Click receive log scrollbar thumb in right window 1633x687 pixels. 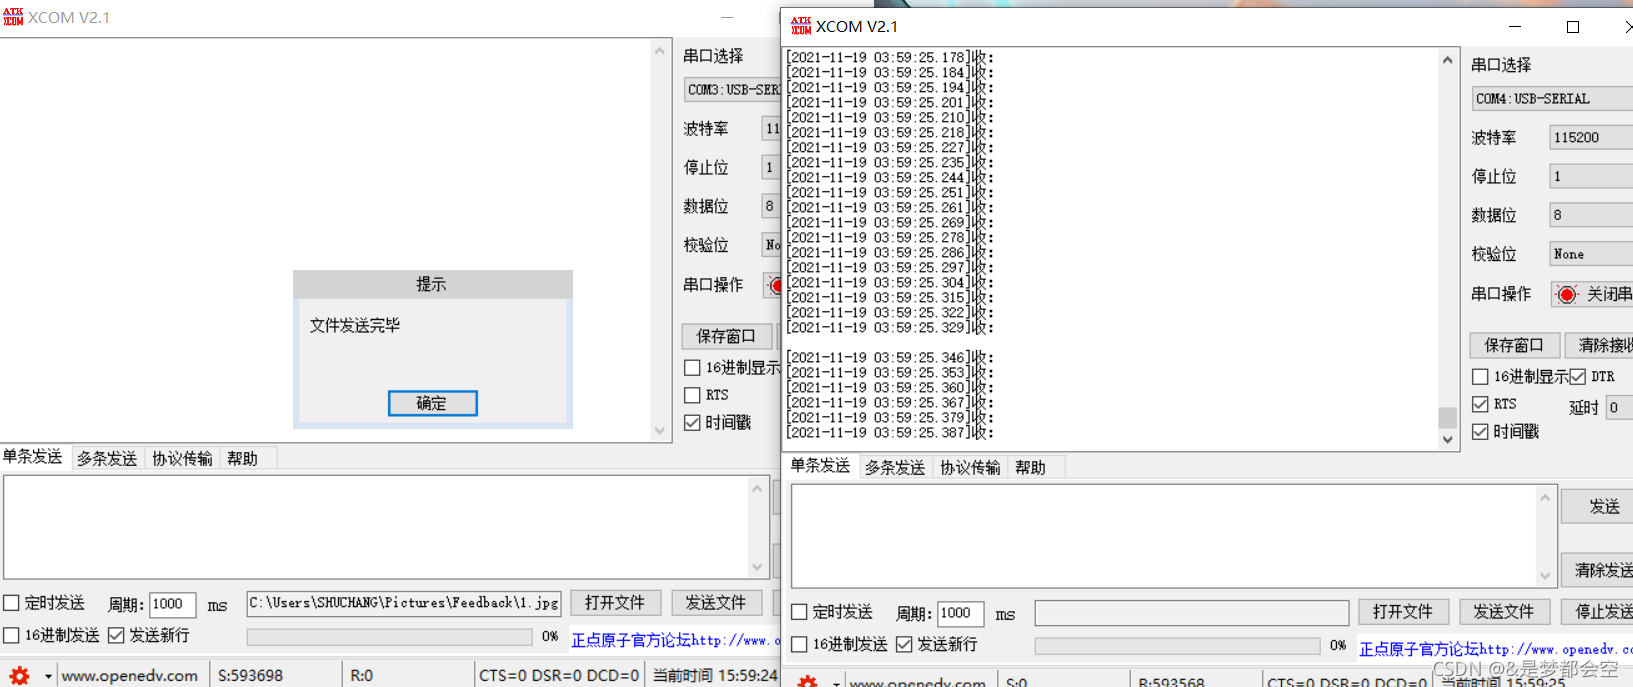[1447, 417]
